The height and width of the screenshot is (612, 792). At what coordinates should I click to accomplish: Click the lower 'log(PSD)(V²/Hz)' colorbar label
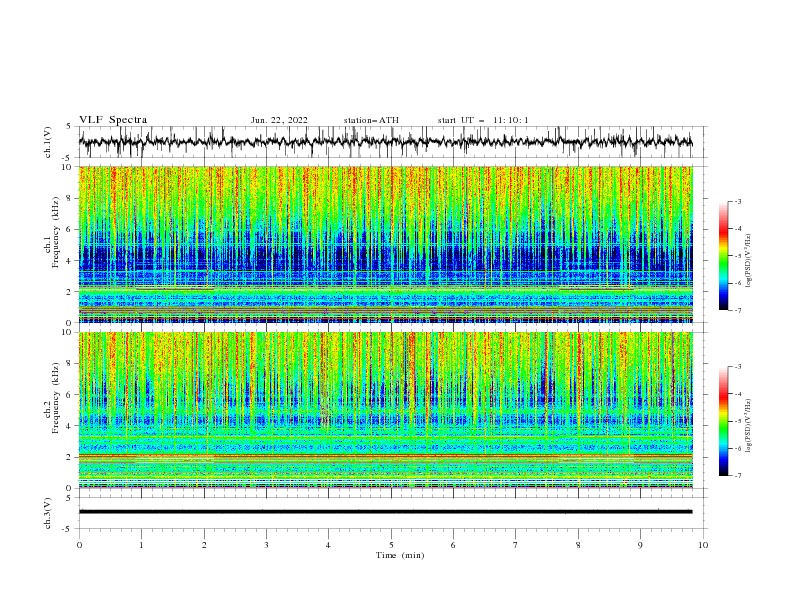(x=749, y=425)
